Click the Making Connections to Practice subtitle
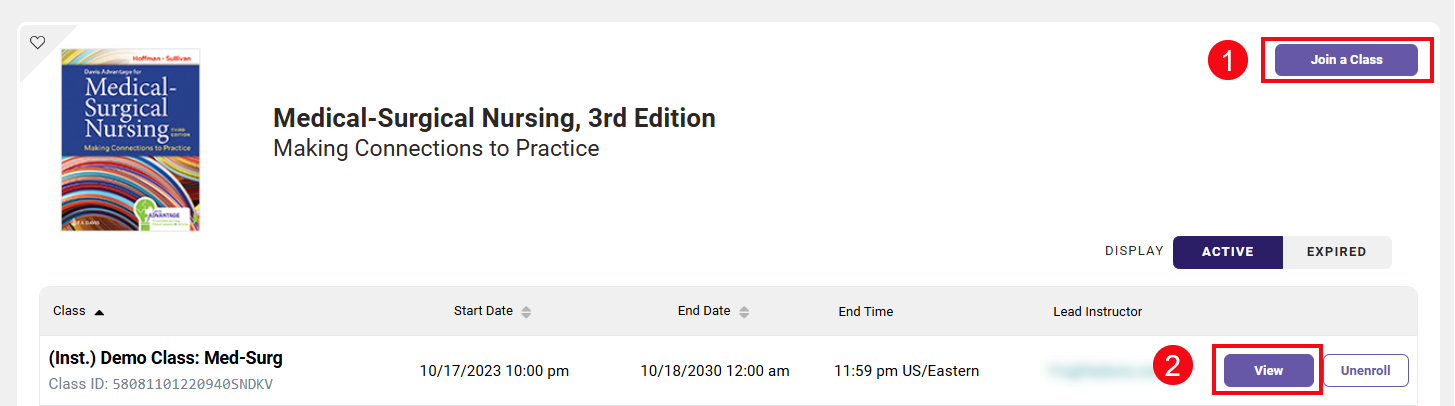This screenshot has height=406, width=1455. click(436, 149)
